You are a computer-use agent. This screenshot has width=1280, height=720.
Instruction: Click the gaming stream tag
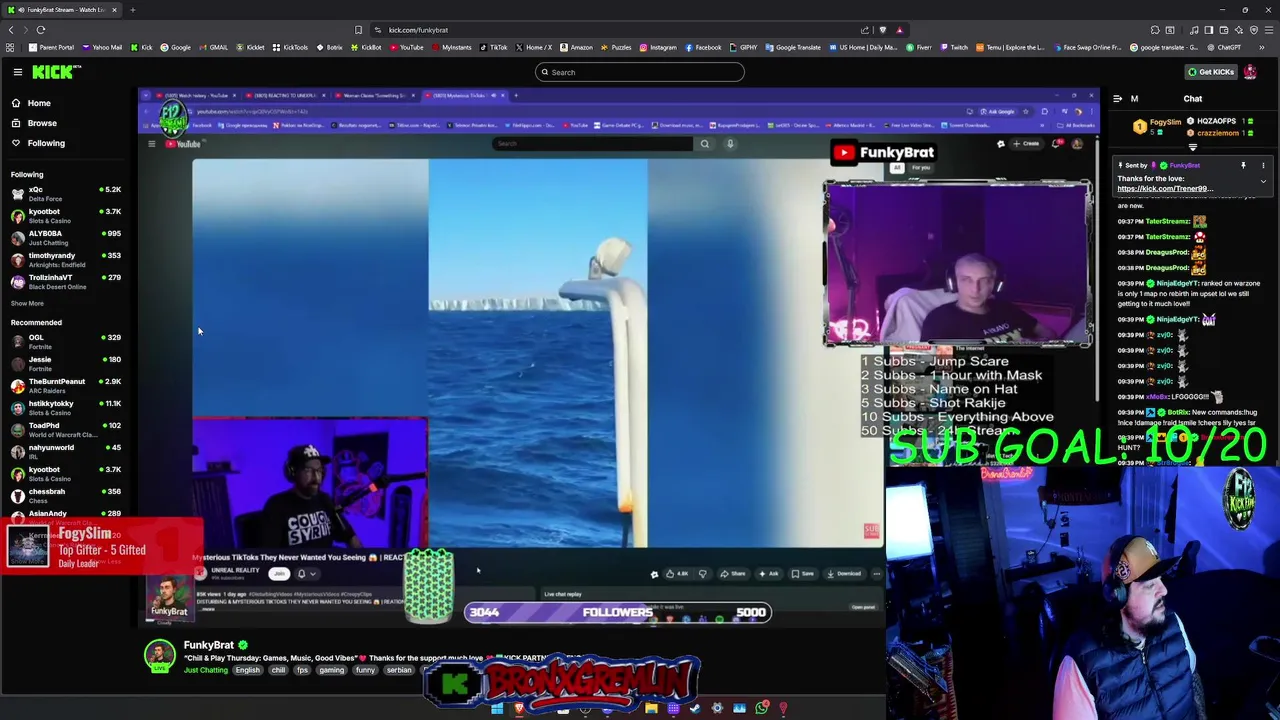(x=332, y=670)
